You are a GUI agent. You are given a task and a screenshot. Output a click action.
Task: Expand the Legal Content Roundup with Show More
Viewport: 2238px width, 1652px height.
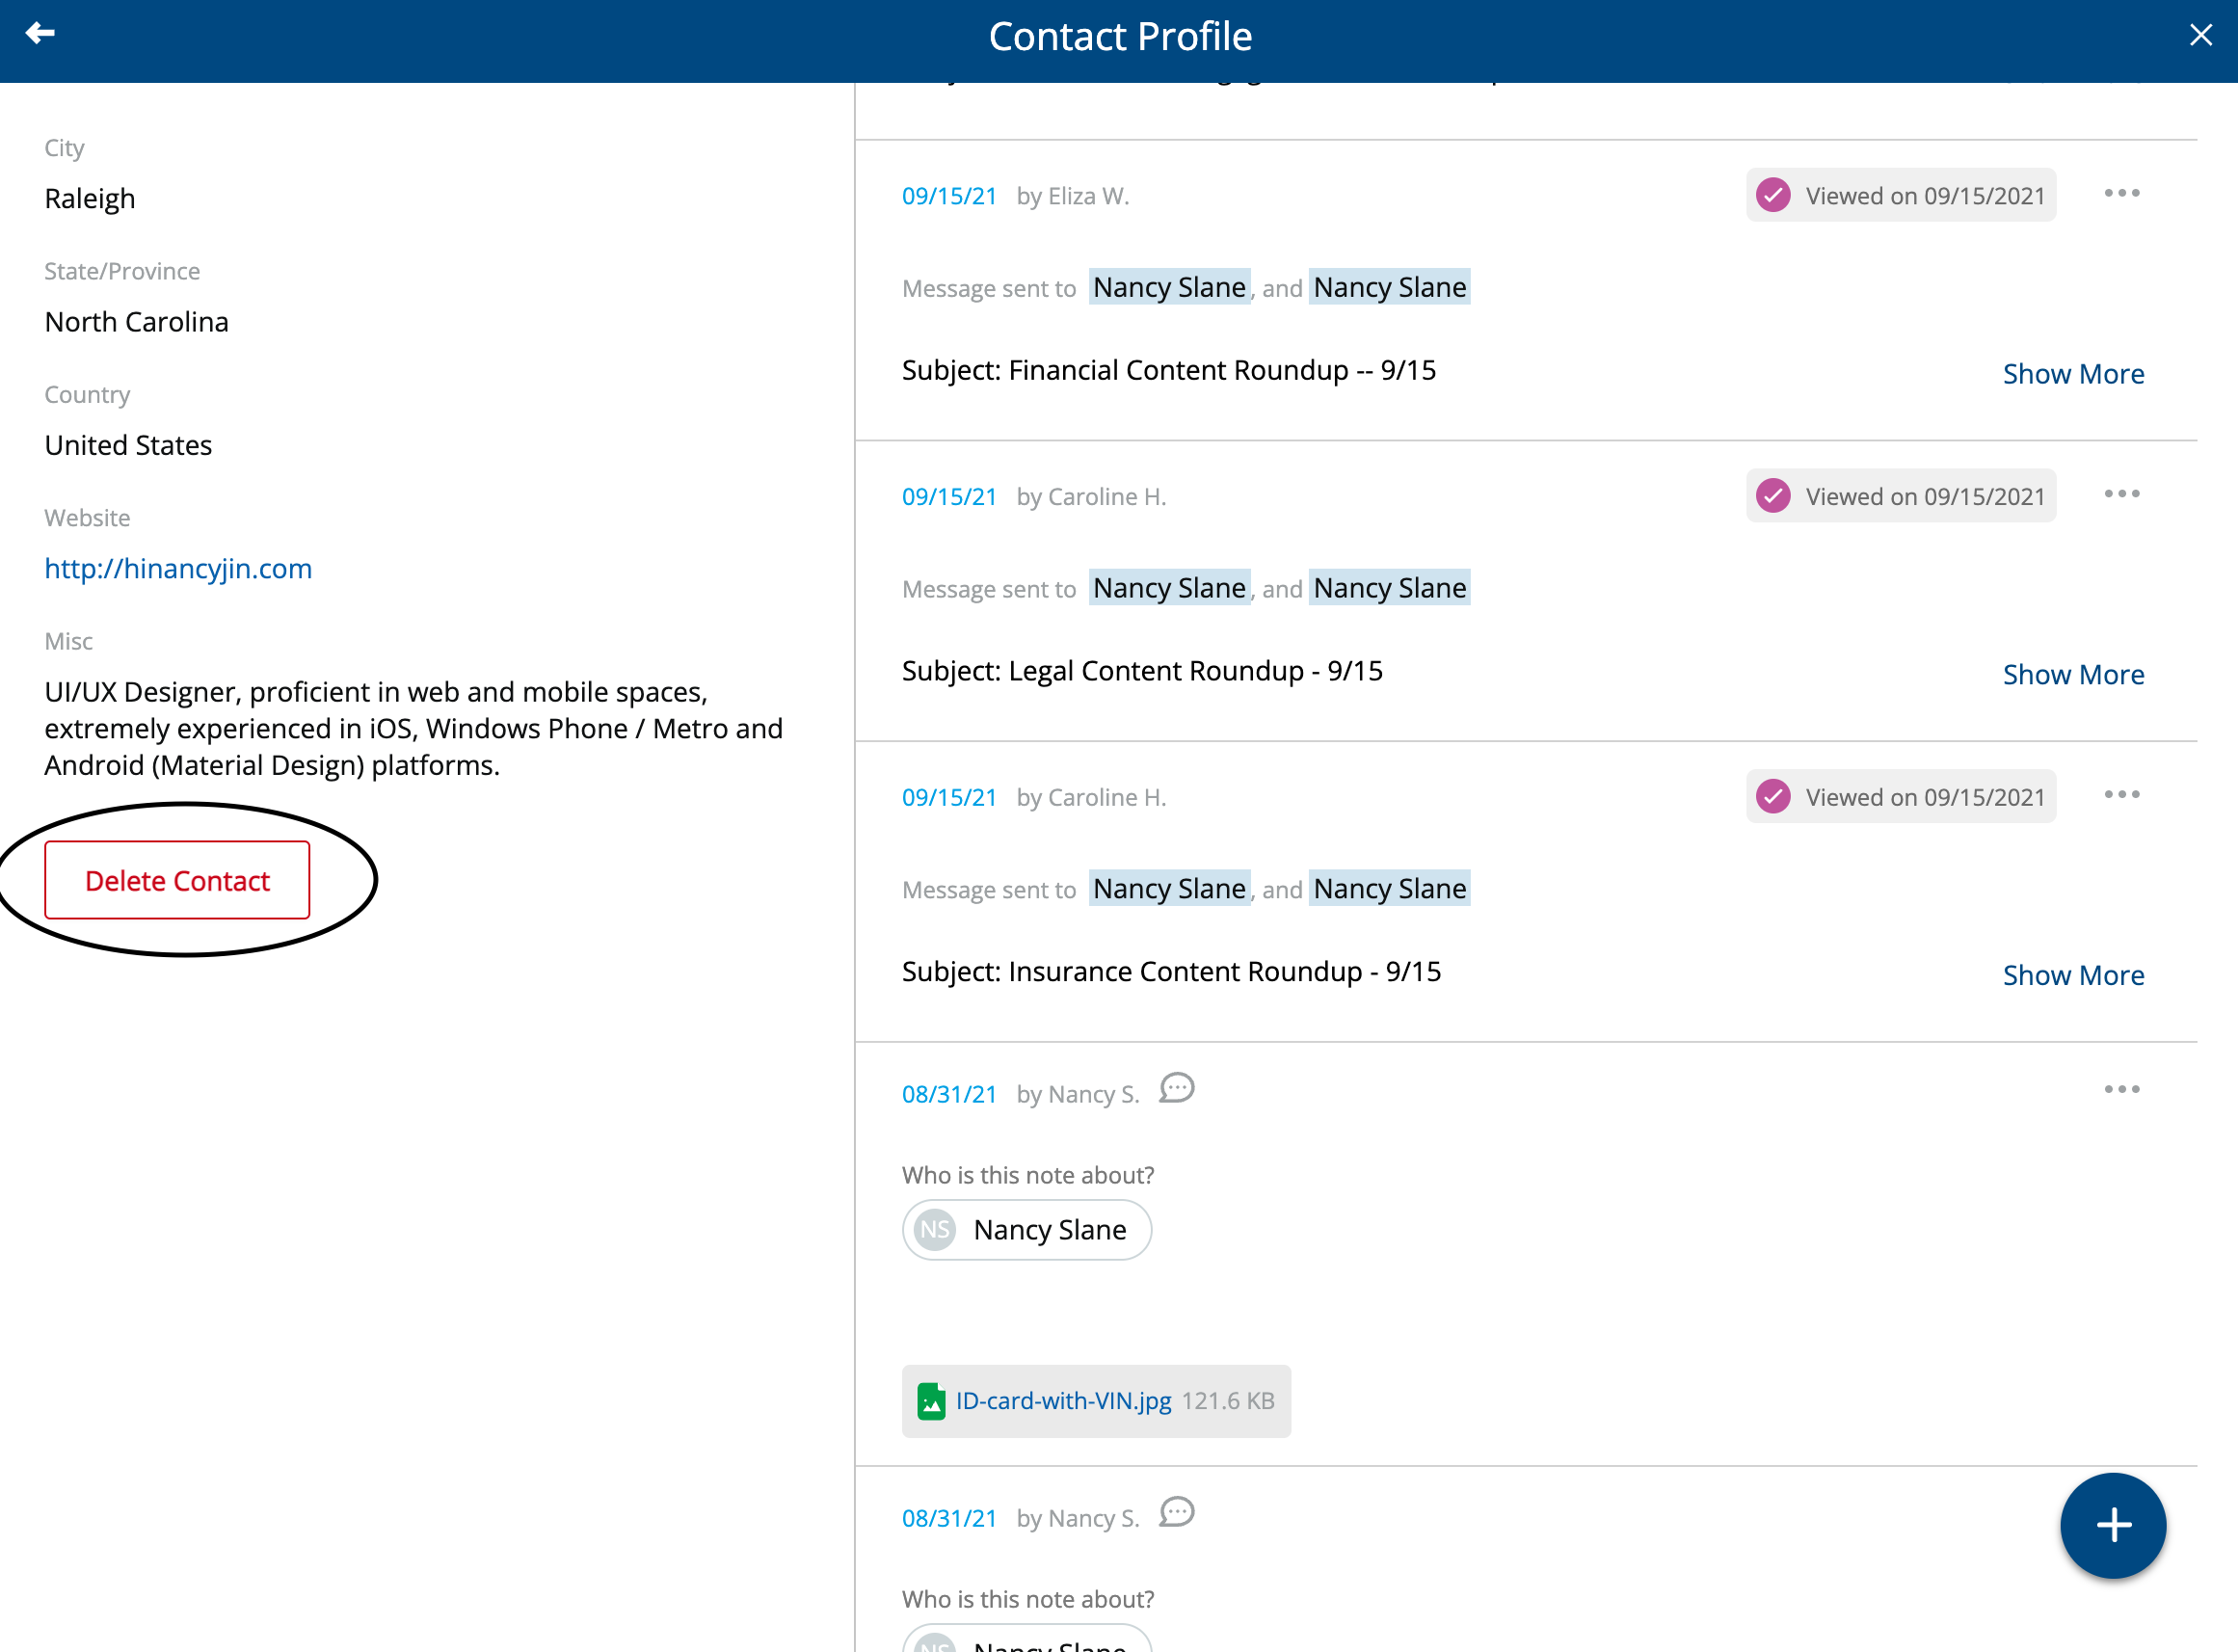(2073, 674)
